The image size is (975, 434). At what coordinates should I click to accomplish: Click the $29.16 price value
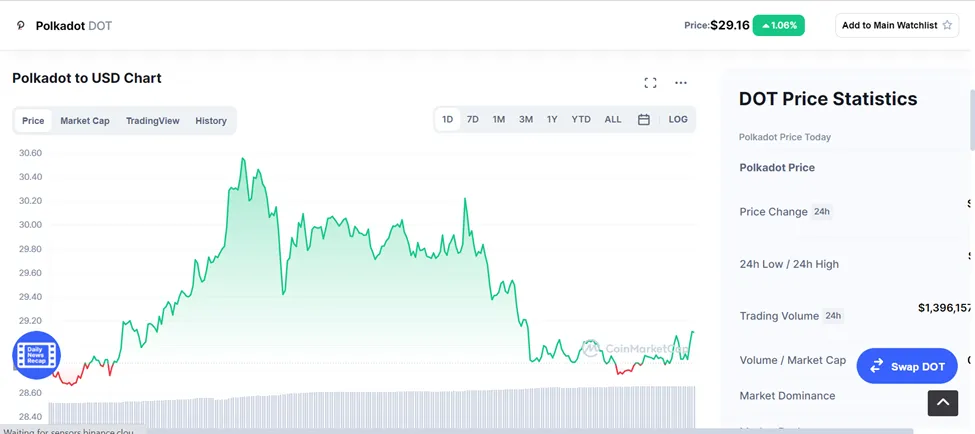coord(730,25)
